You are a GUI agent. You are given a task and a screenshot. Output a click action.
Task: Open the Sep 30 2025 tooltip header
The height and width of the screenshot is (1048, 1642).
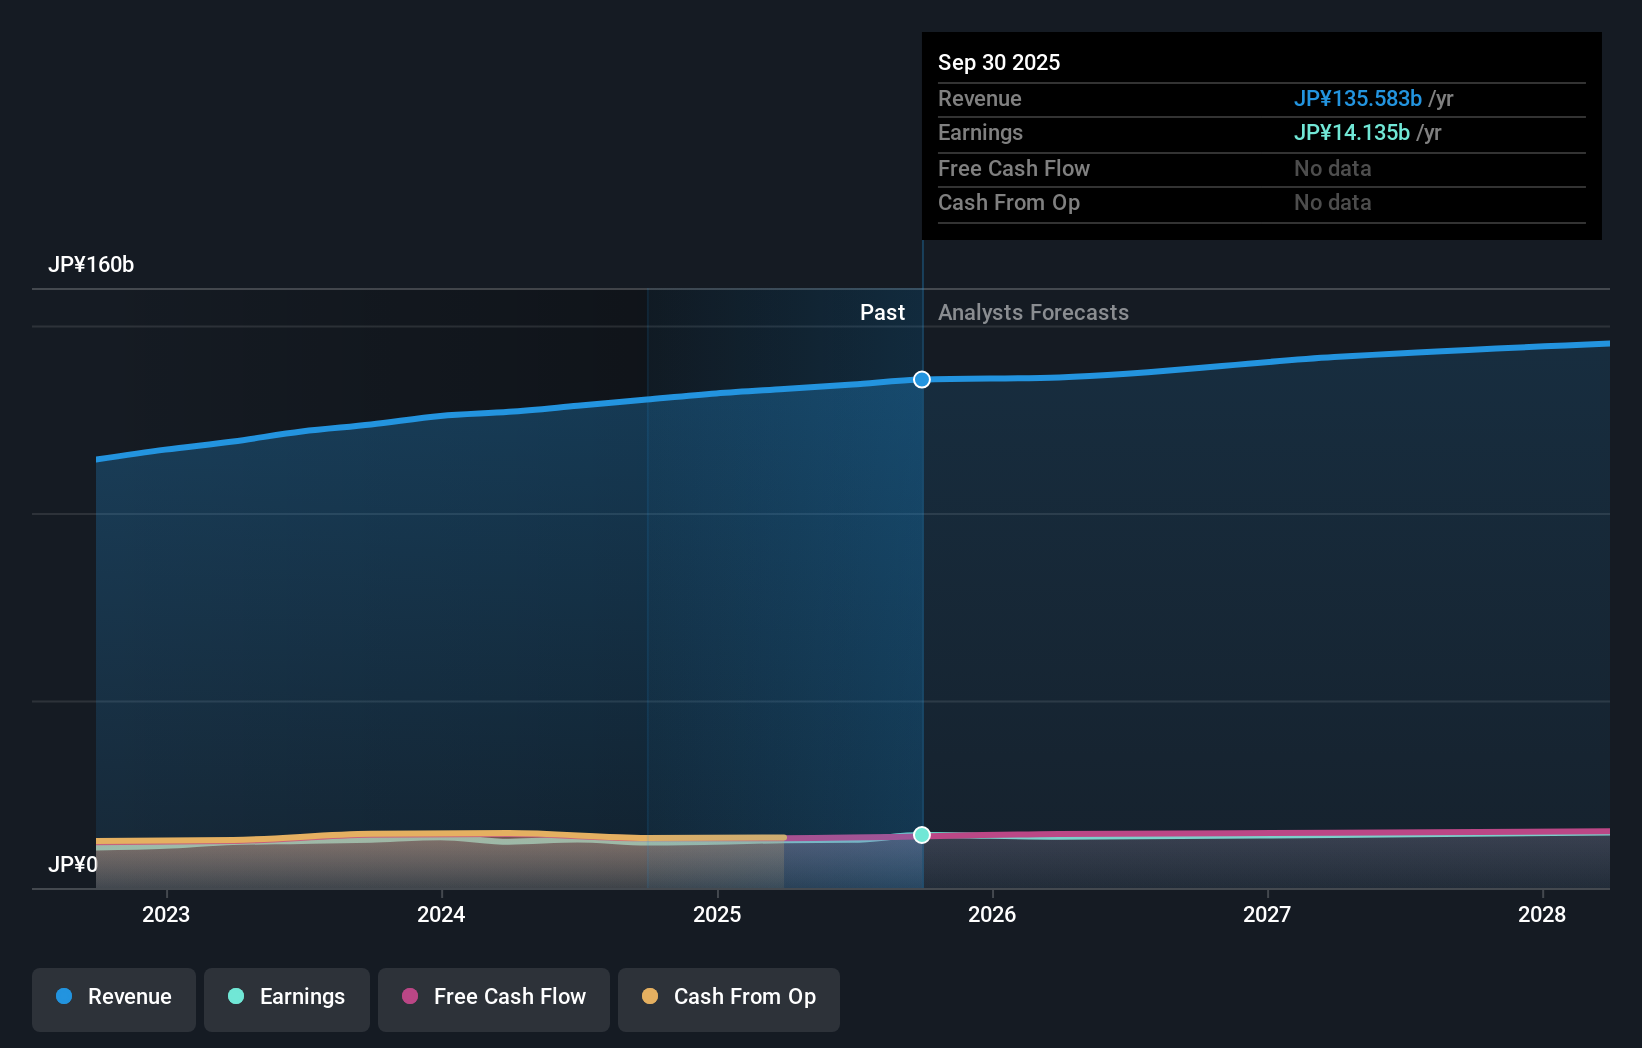click(999, 62)
